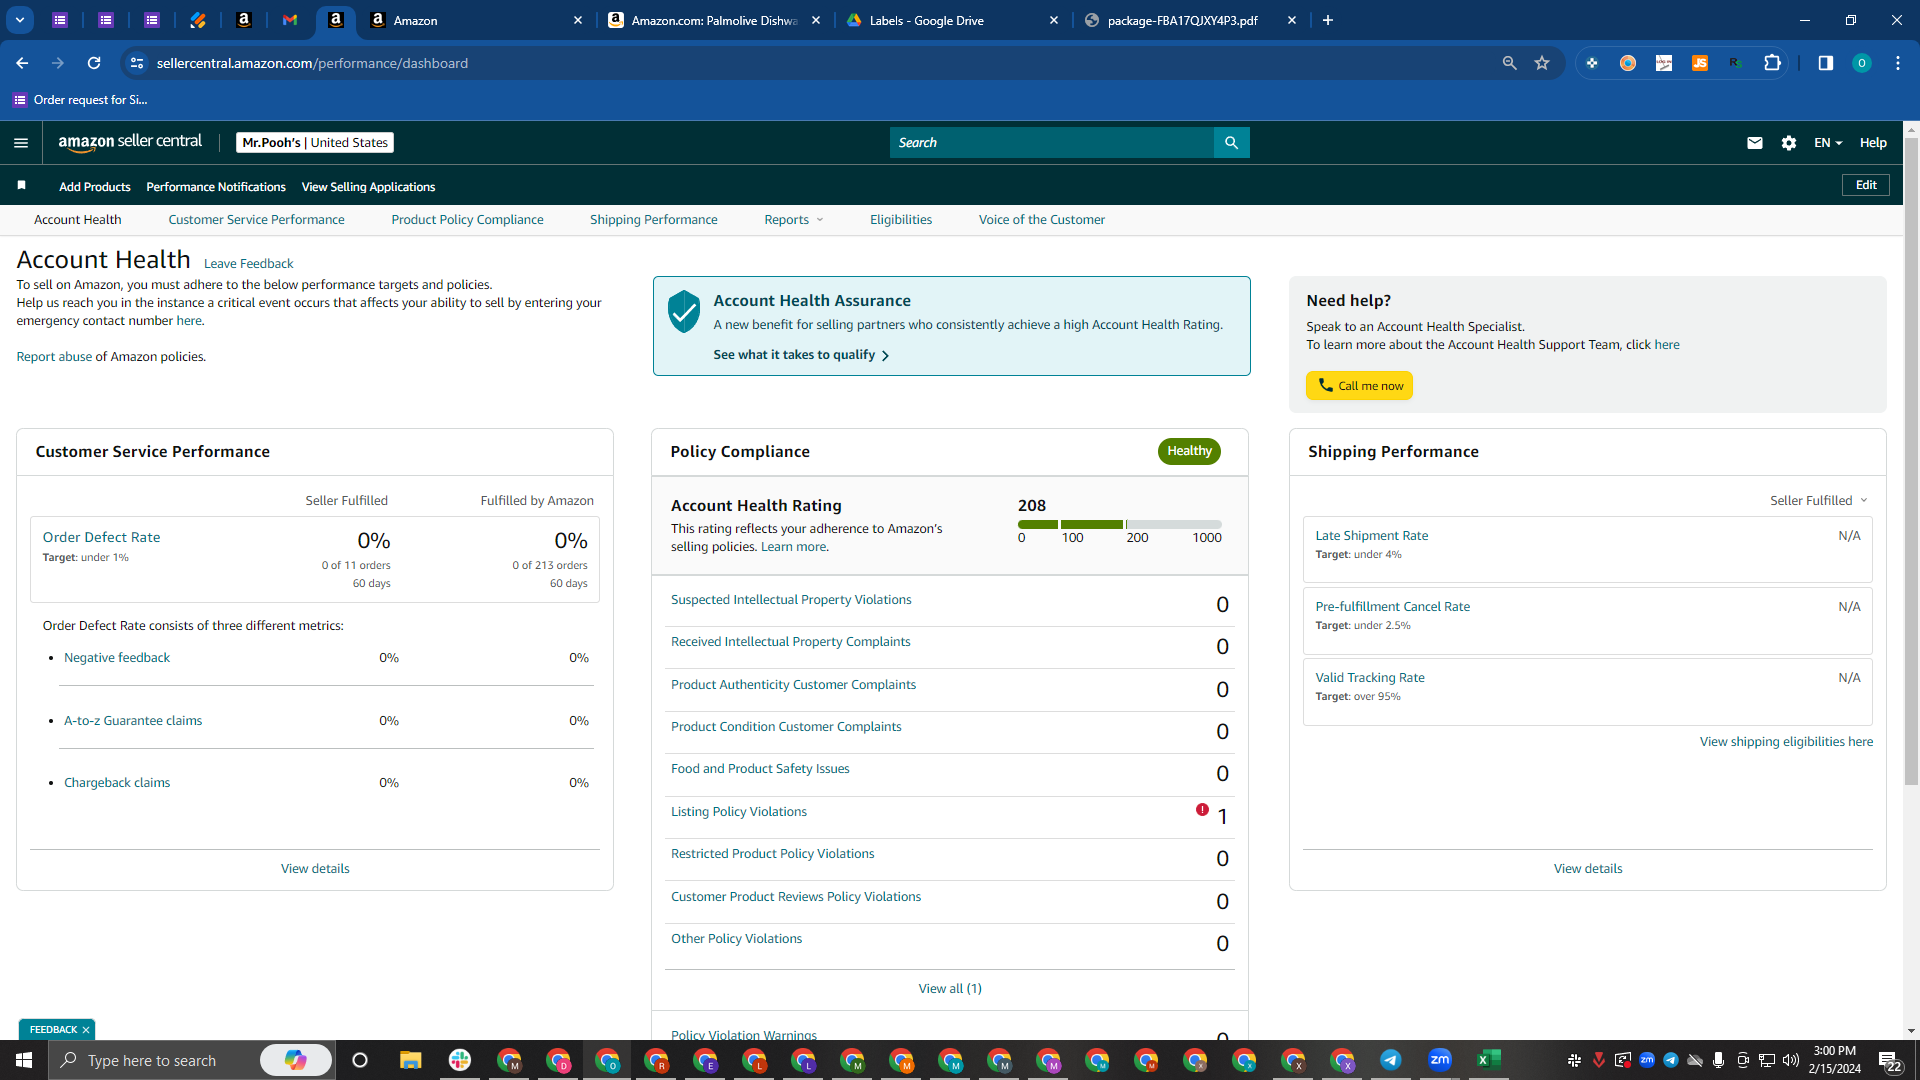The width and height of the screenshot is (1920, 1080).
Task: Open the Voice of the Customer tab
Action: click(x=1042, y=220)
